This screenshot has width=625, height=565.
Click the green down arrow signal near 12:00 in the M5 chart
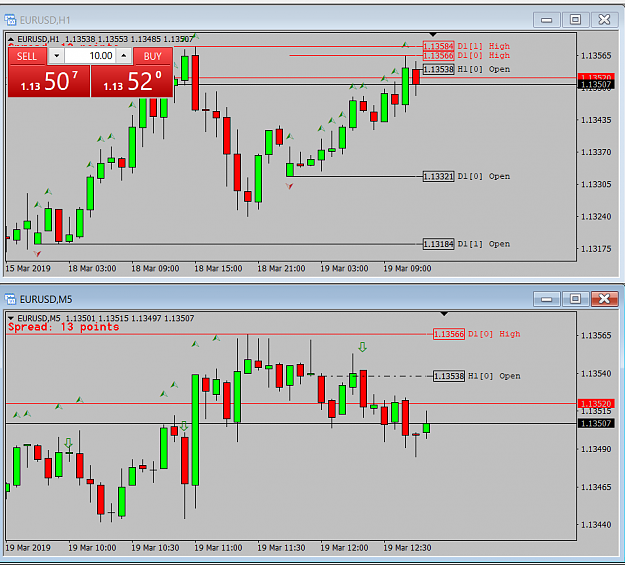click(362, 347)
